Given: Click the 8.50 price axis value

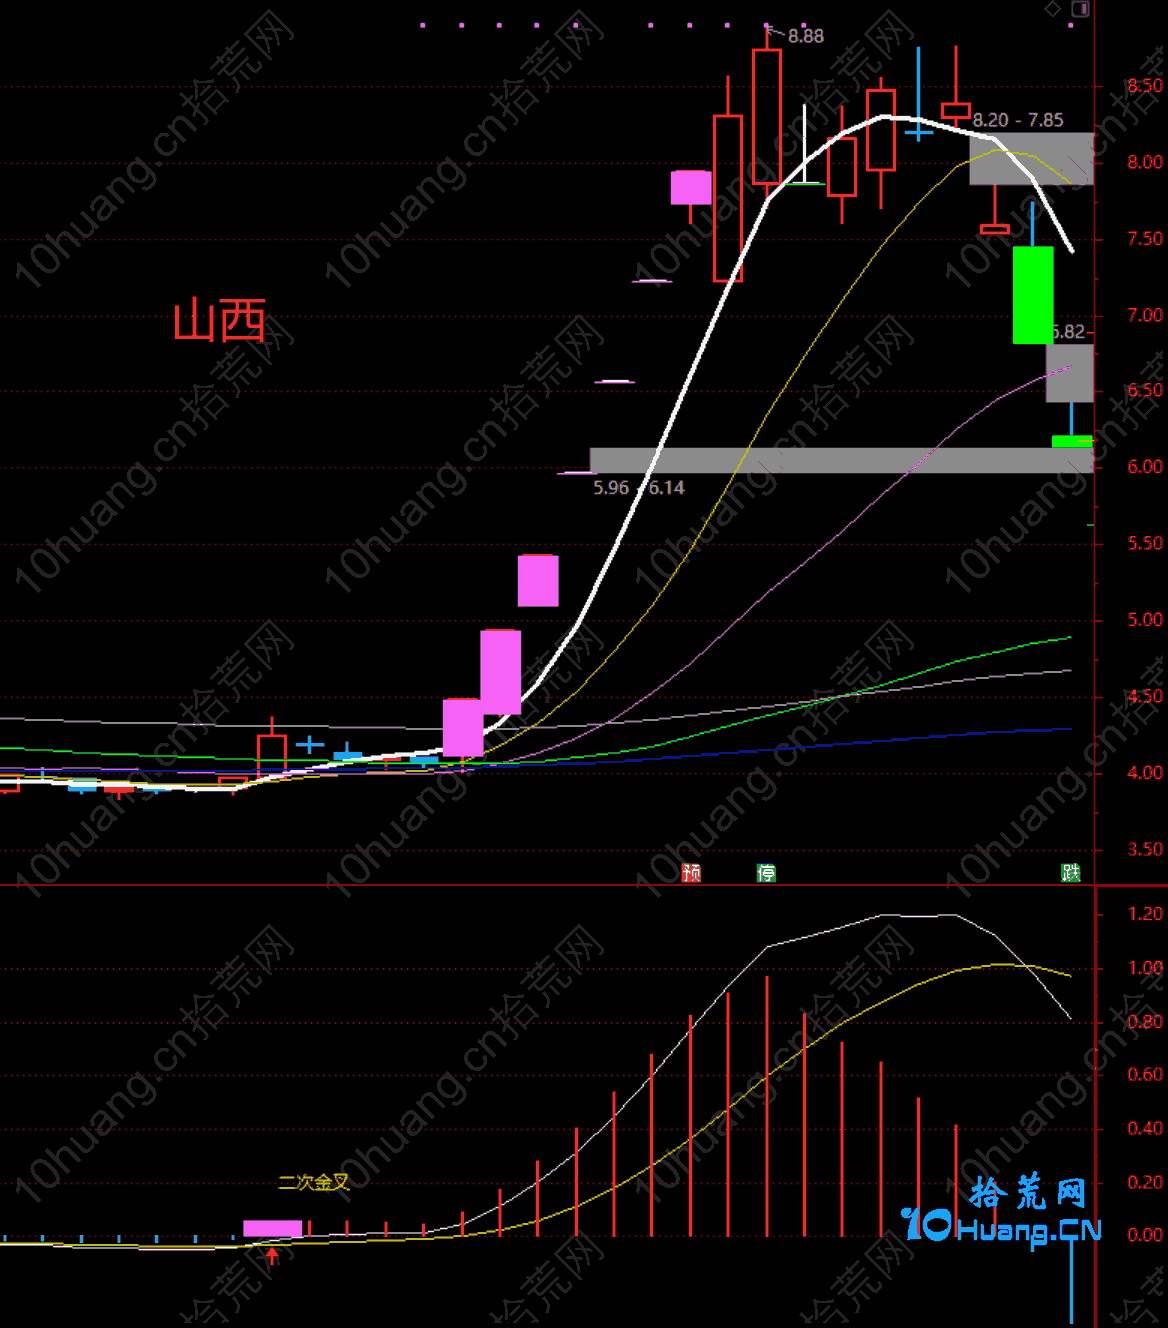Looking at the screenshot, I should (x=1145, y=86).
